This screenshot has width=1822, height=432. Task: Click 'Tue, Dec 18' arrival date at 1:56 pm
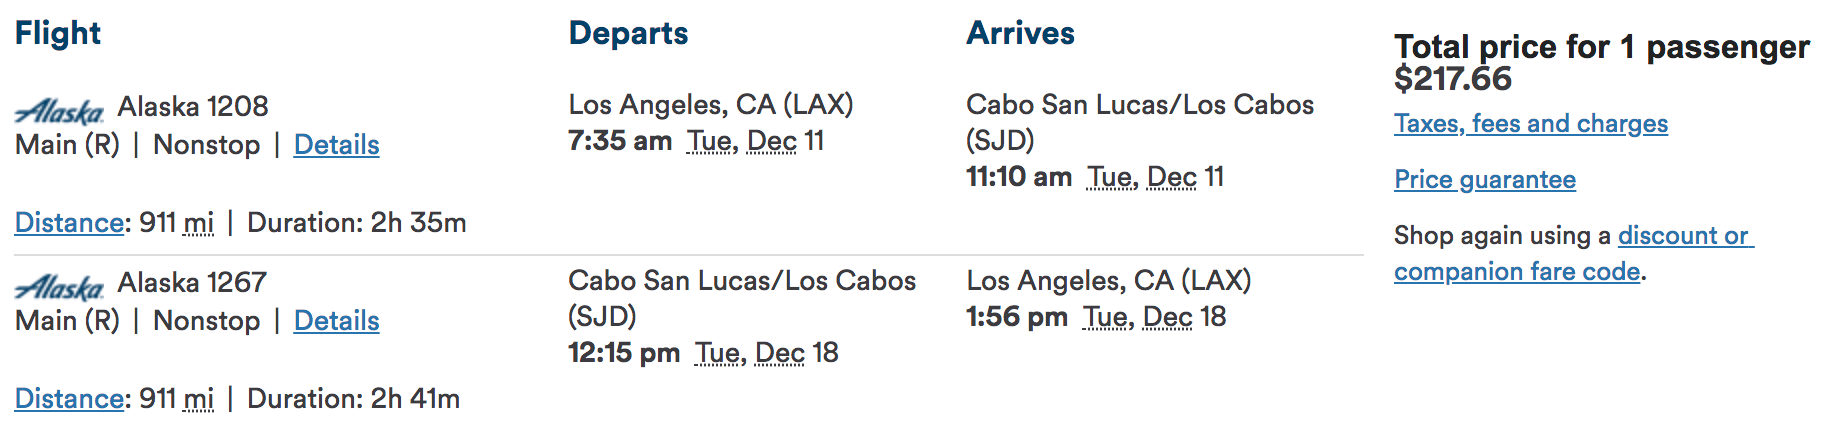point(1153,317)
